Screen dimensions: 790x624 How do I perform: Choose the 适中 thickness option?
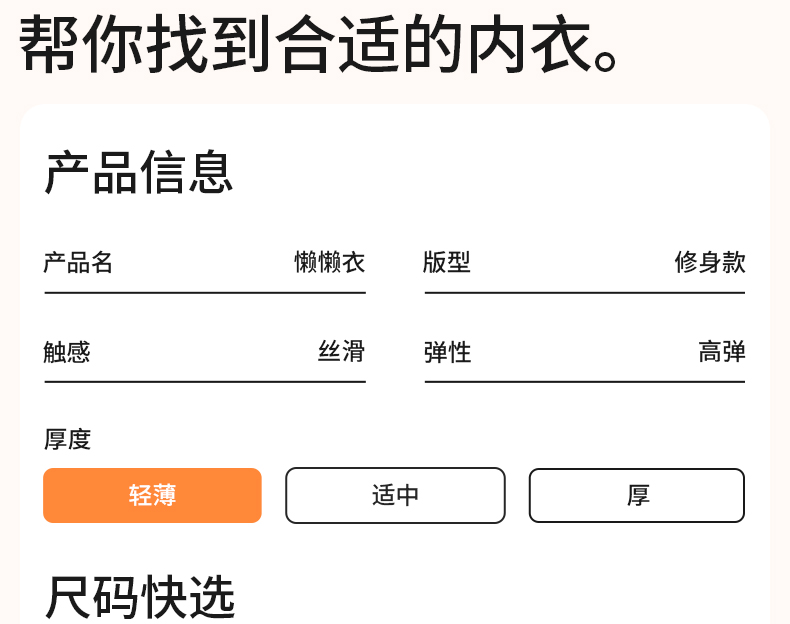[395, 495]
